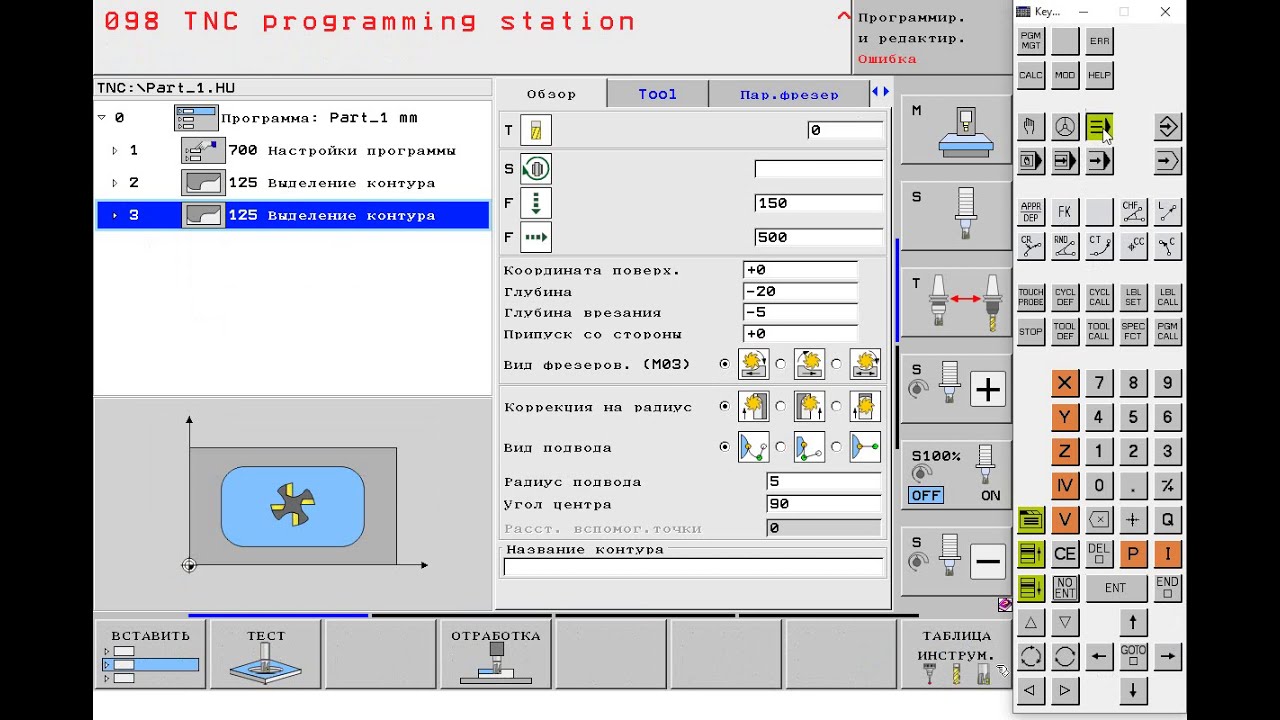Image resolution: width=1280 pixels, height=720 pixels.
Task: Click the MOD key on keypad
Action: pos(1065,75)
